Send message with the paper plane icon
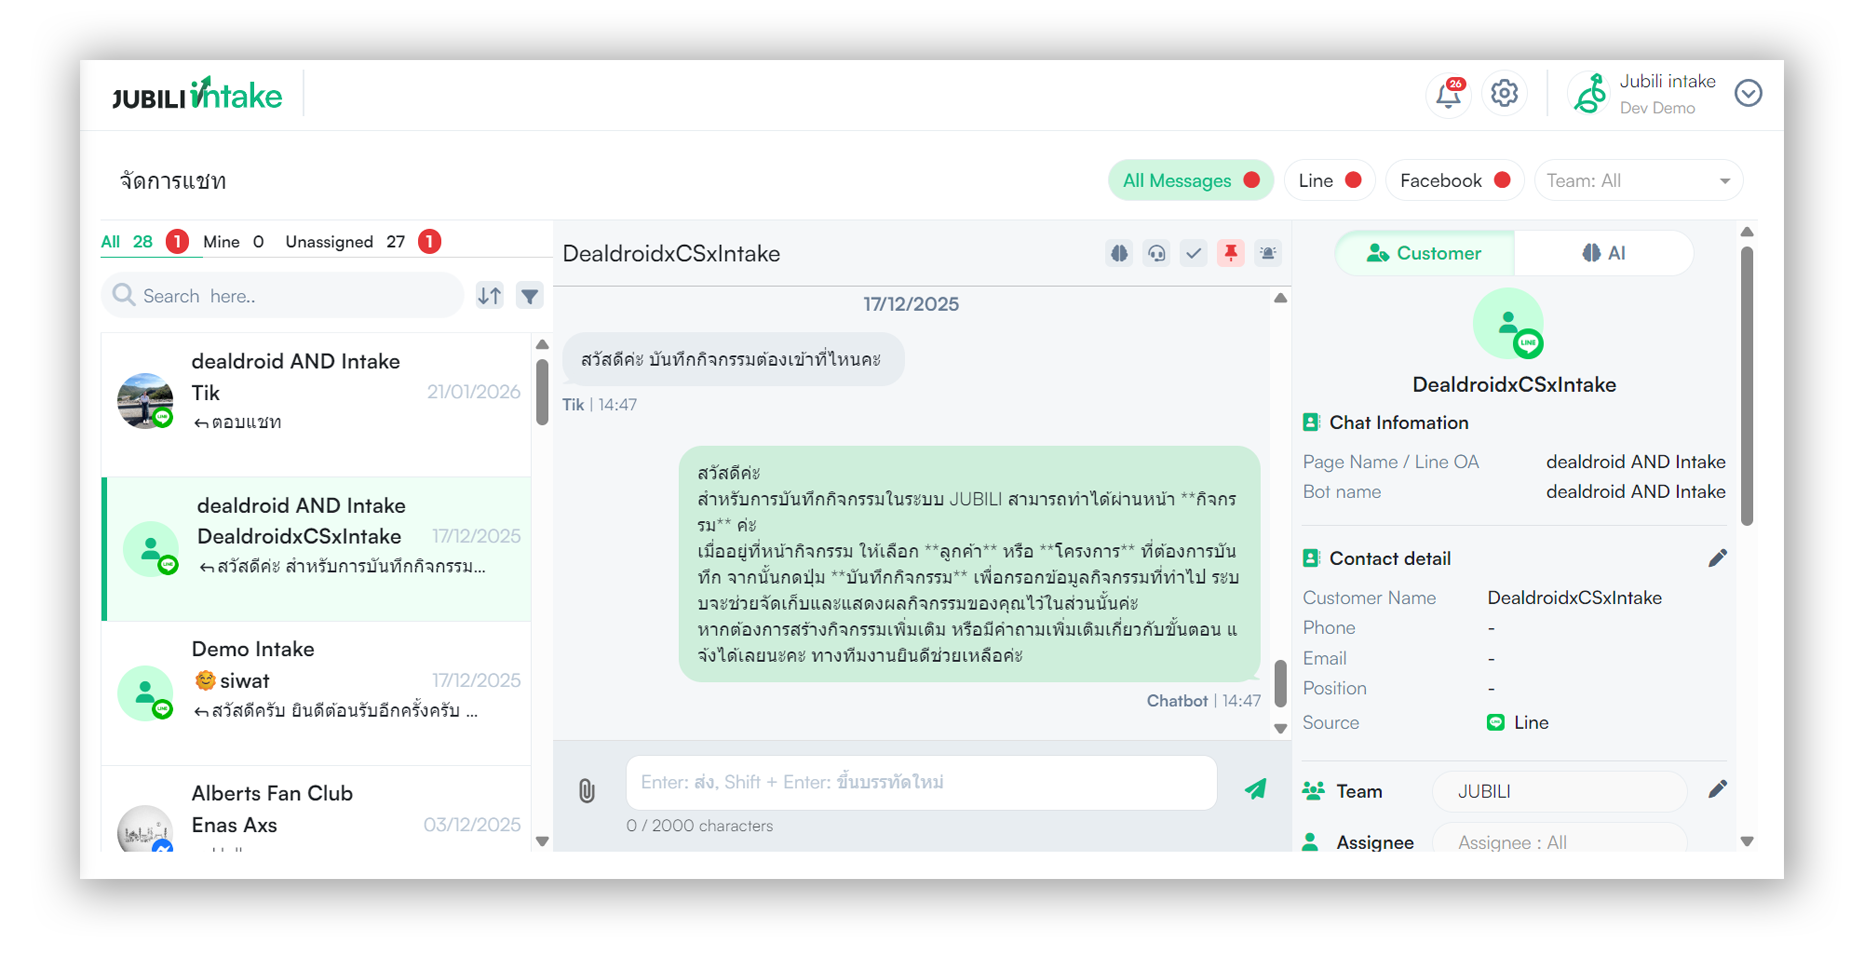Viewport: 1869px width, 978px height. point(1255,789)
